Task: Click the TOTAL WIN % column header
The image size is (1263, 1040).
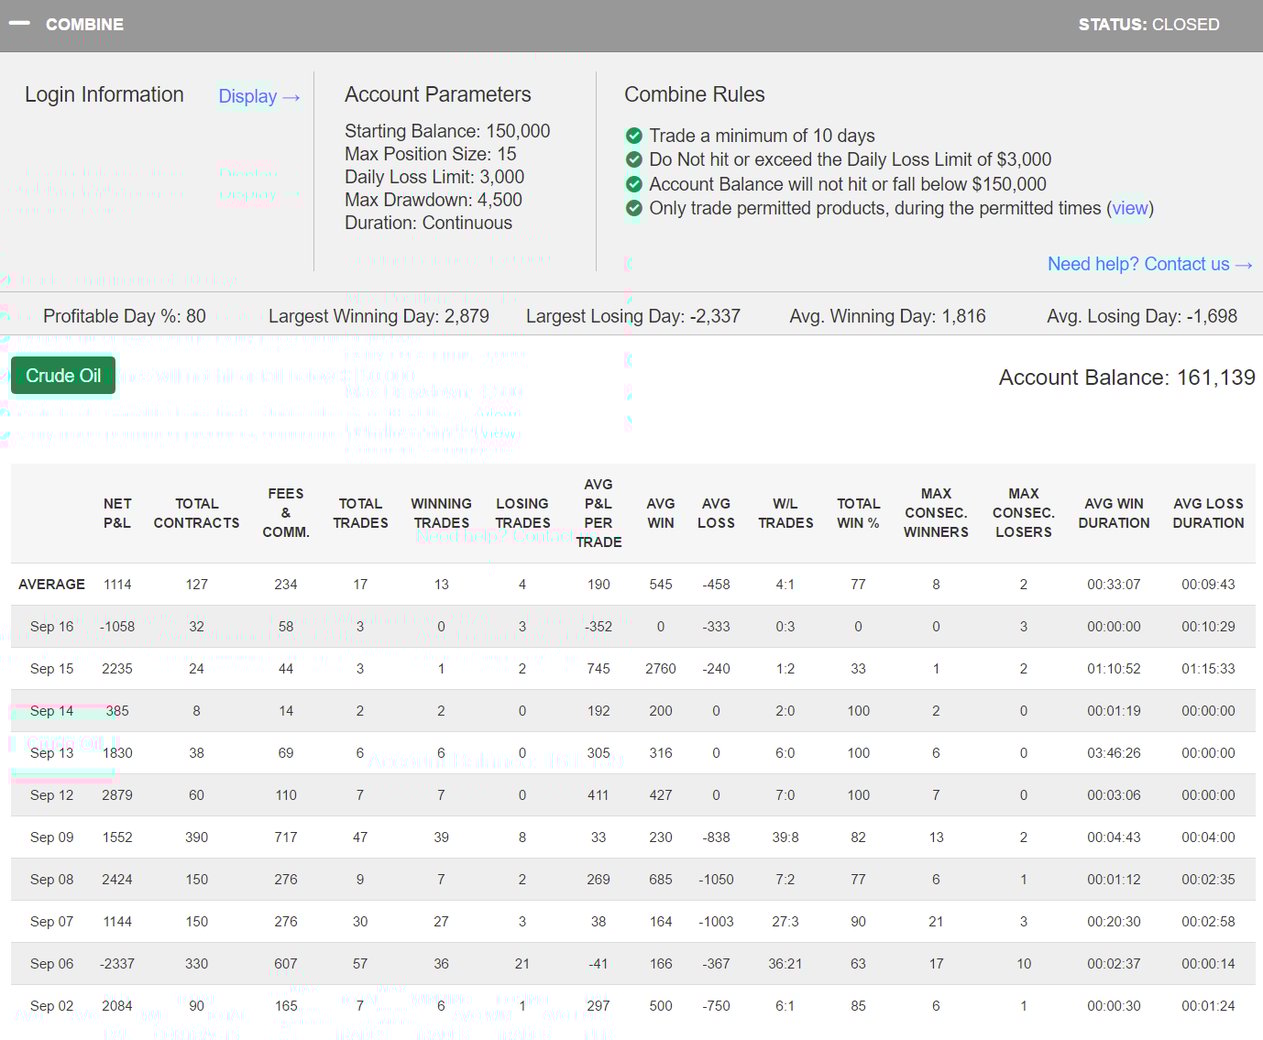Action: (858, 513)
